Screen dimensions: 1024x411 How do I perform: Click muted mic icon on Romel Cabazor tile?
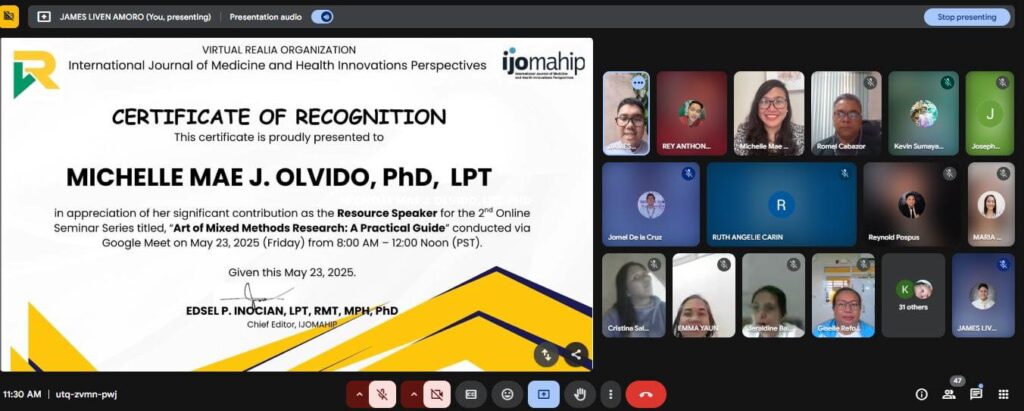tap(869, 83)
